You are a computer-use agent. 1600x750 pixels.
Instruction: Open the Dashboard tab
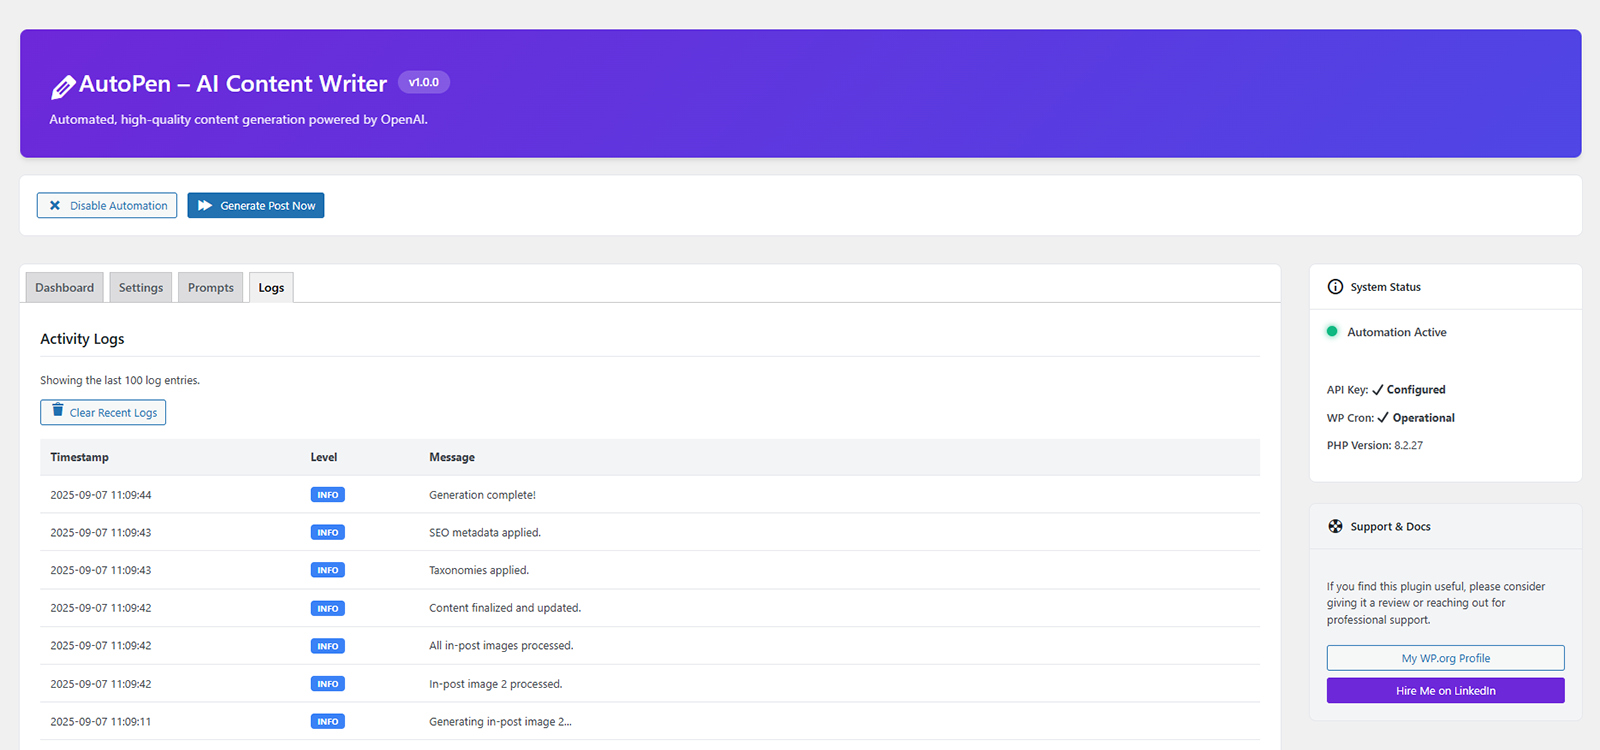click(64, 287)
